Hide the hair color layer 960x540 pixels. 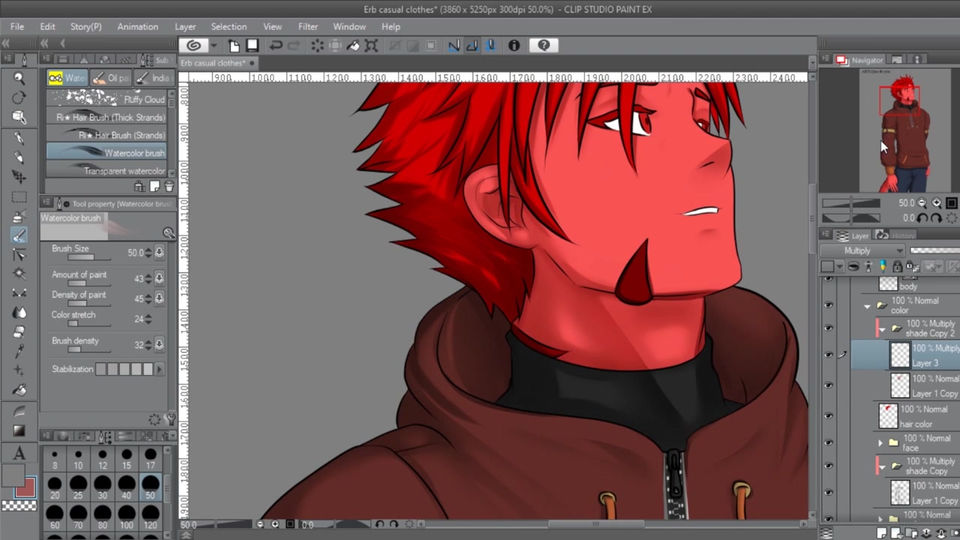pos(829,416)
